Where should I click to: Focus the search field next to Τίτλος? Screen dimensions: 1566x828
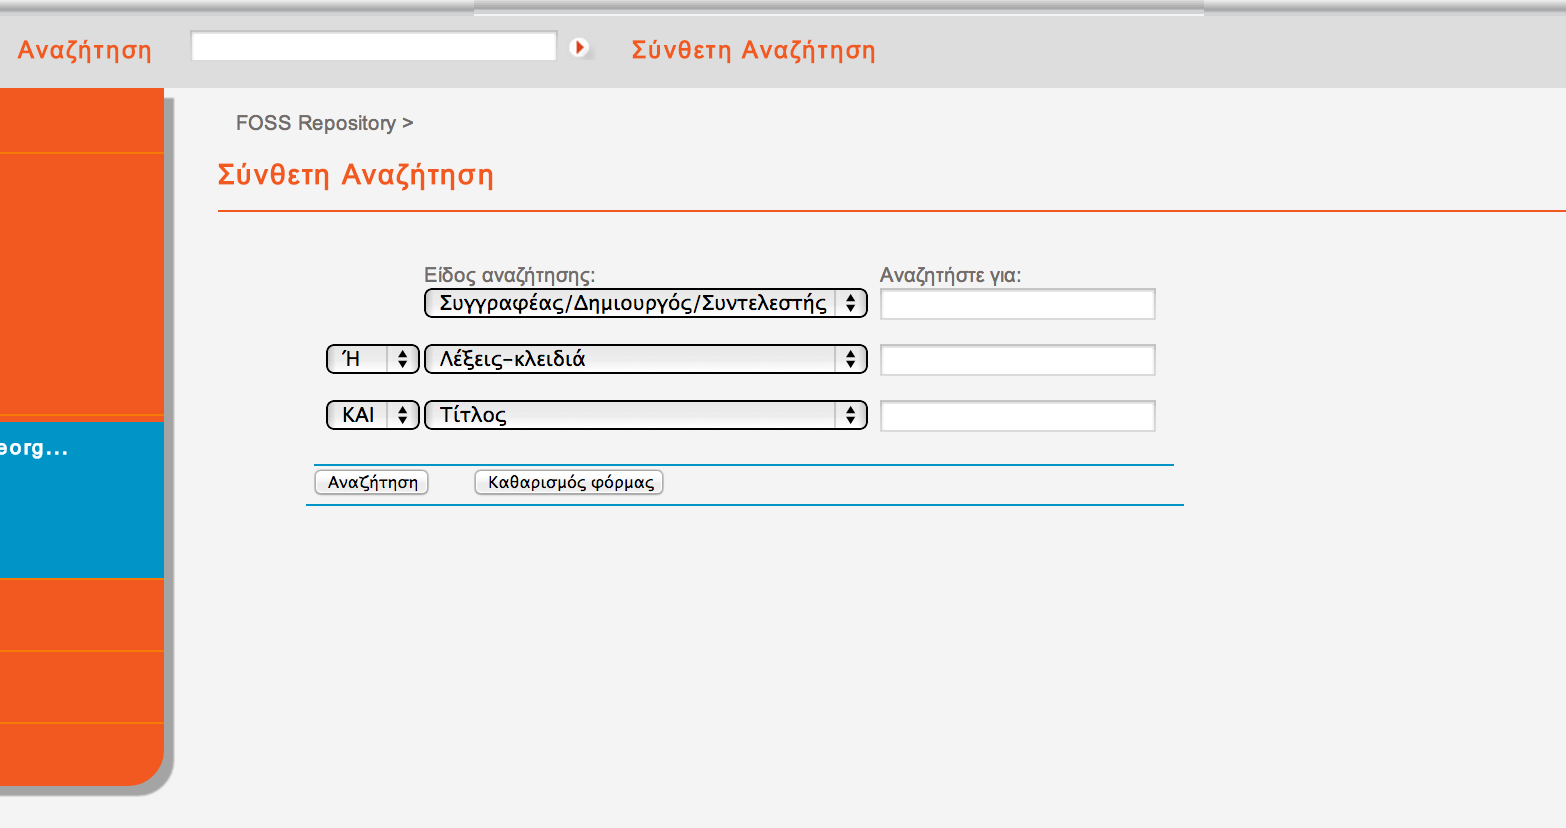[x=1018, y=416]
